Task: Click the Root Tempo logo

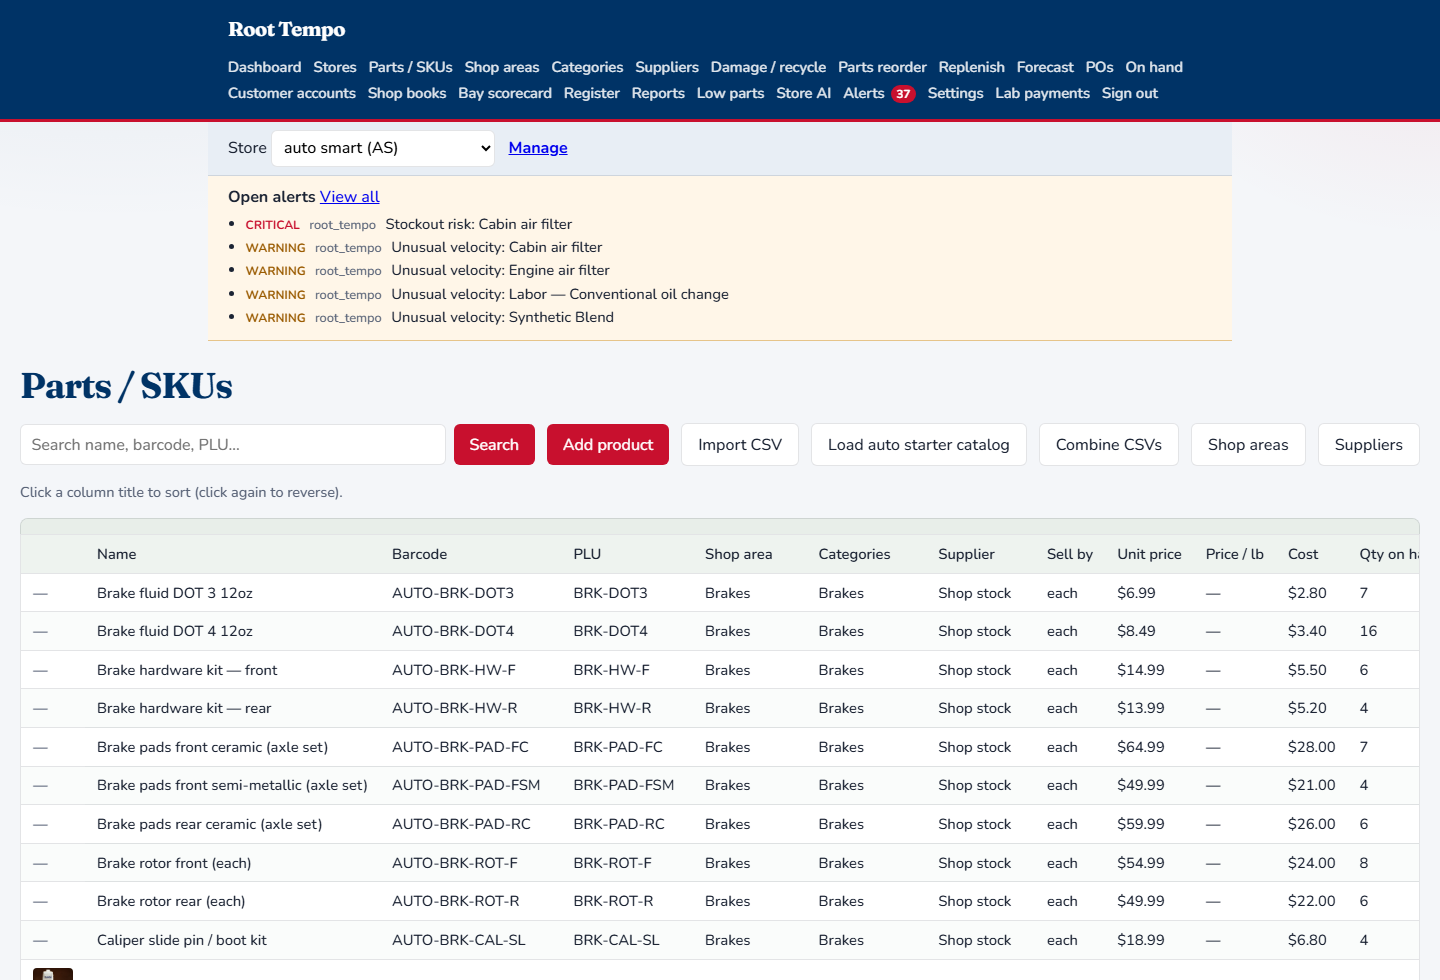Action: (286, 30)
